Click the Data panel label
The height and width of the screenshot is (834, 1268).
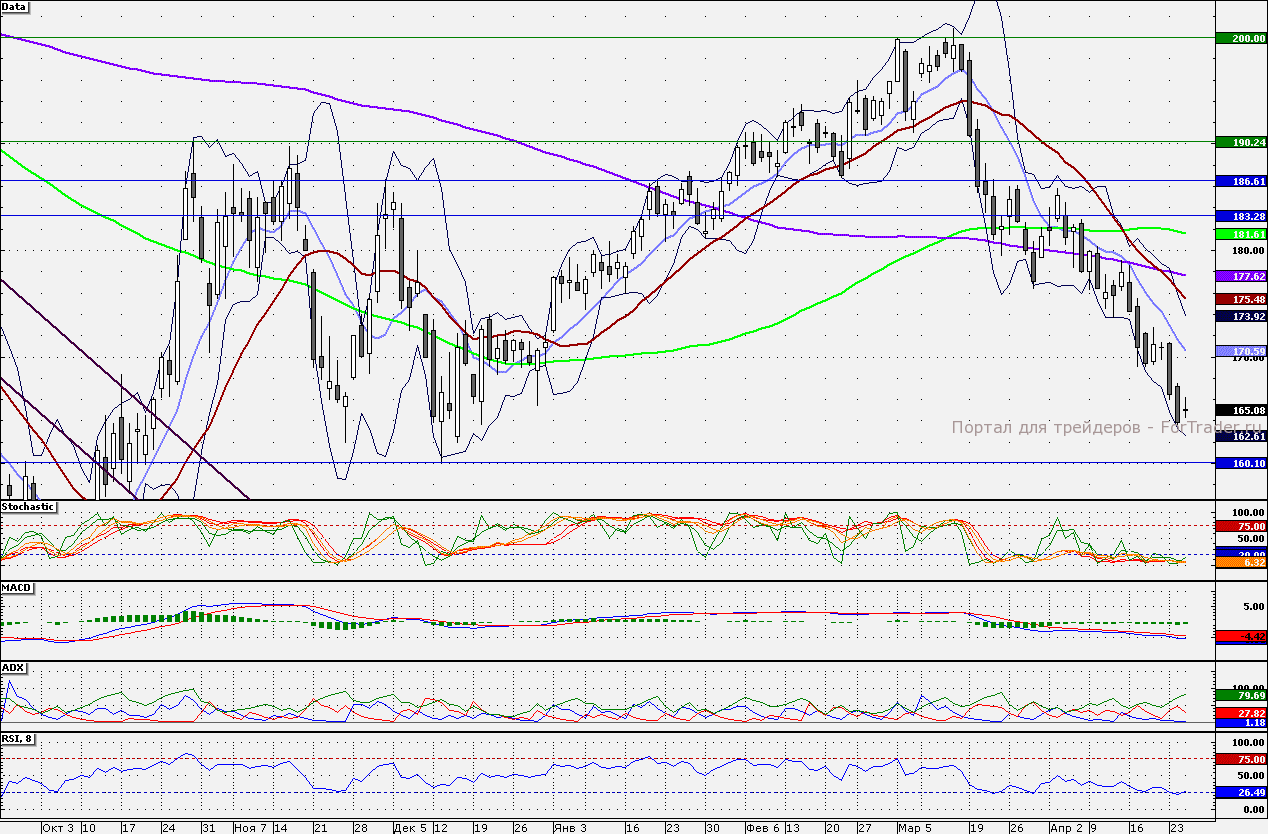pyautogui.click(x=15, y=6)
